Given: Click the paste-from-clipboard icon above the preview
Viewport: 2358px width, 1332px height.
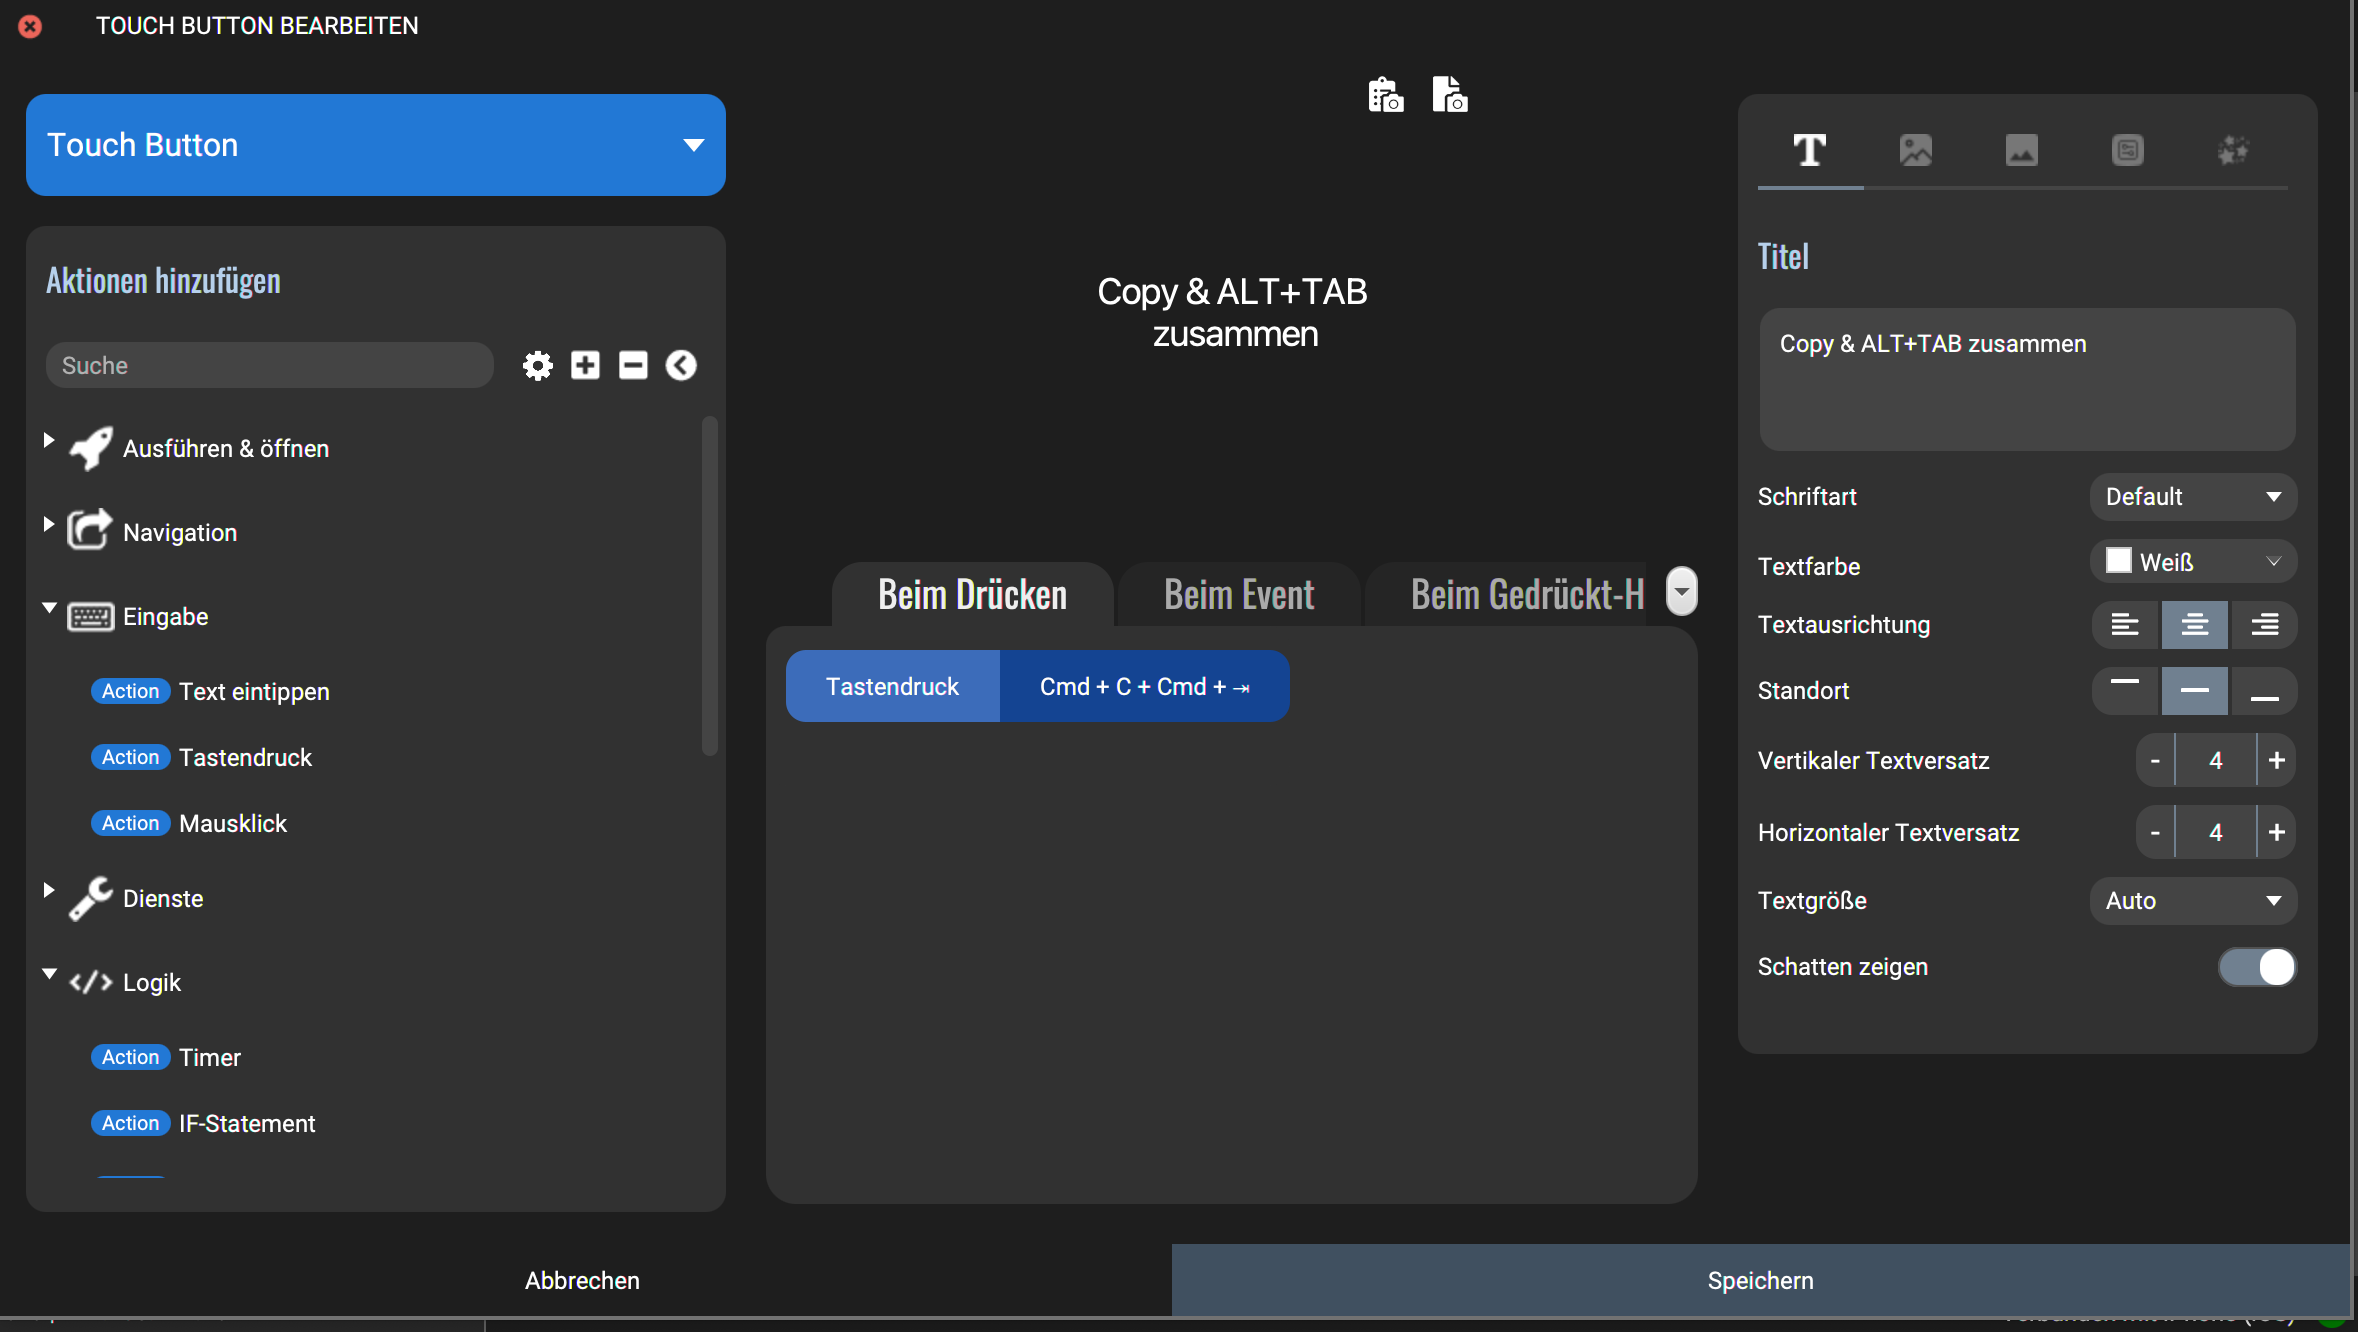Looking at the screenshot, I should click(x=1385, y=95).
